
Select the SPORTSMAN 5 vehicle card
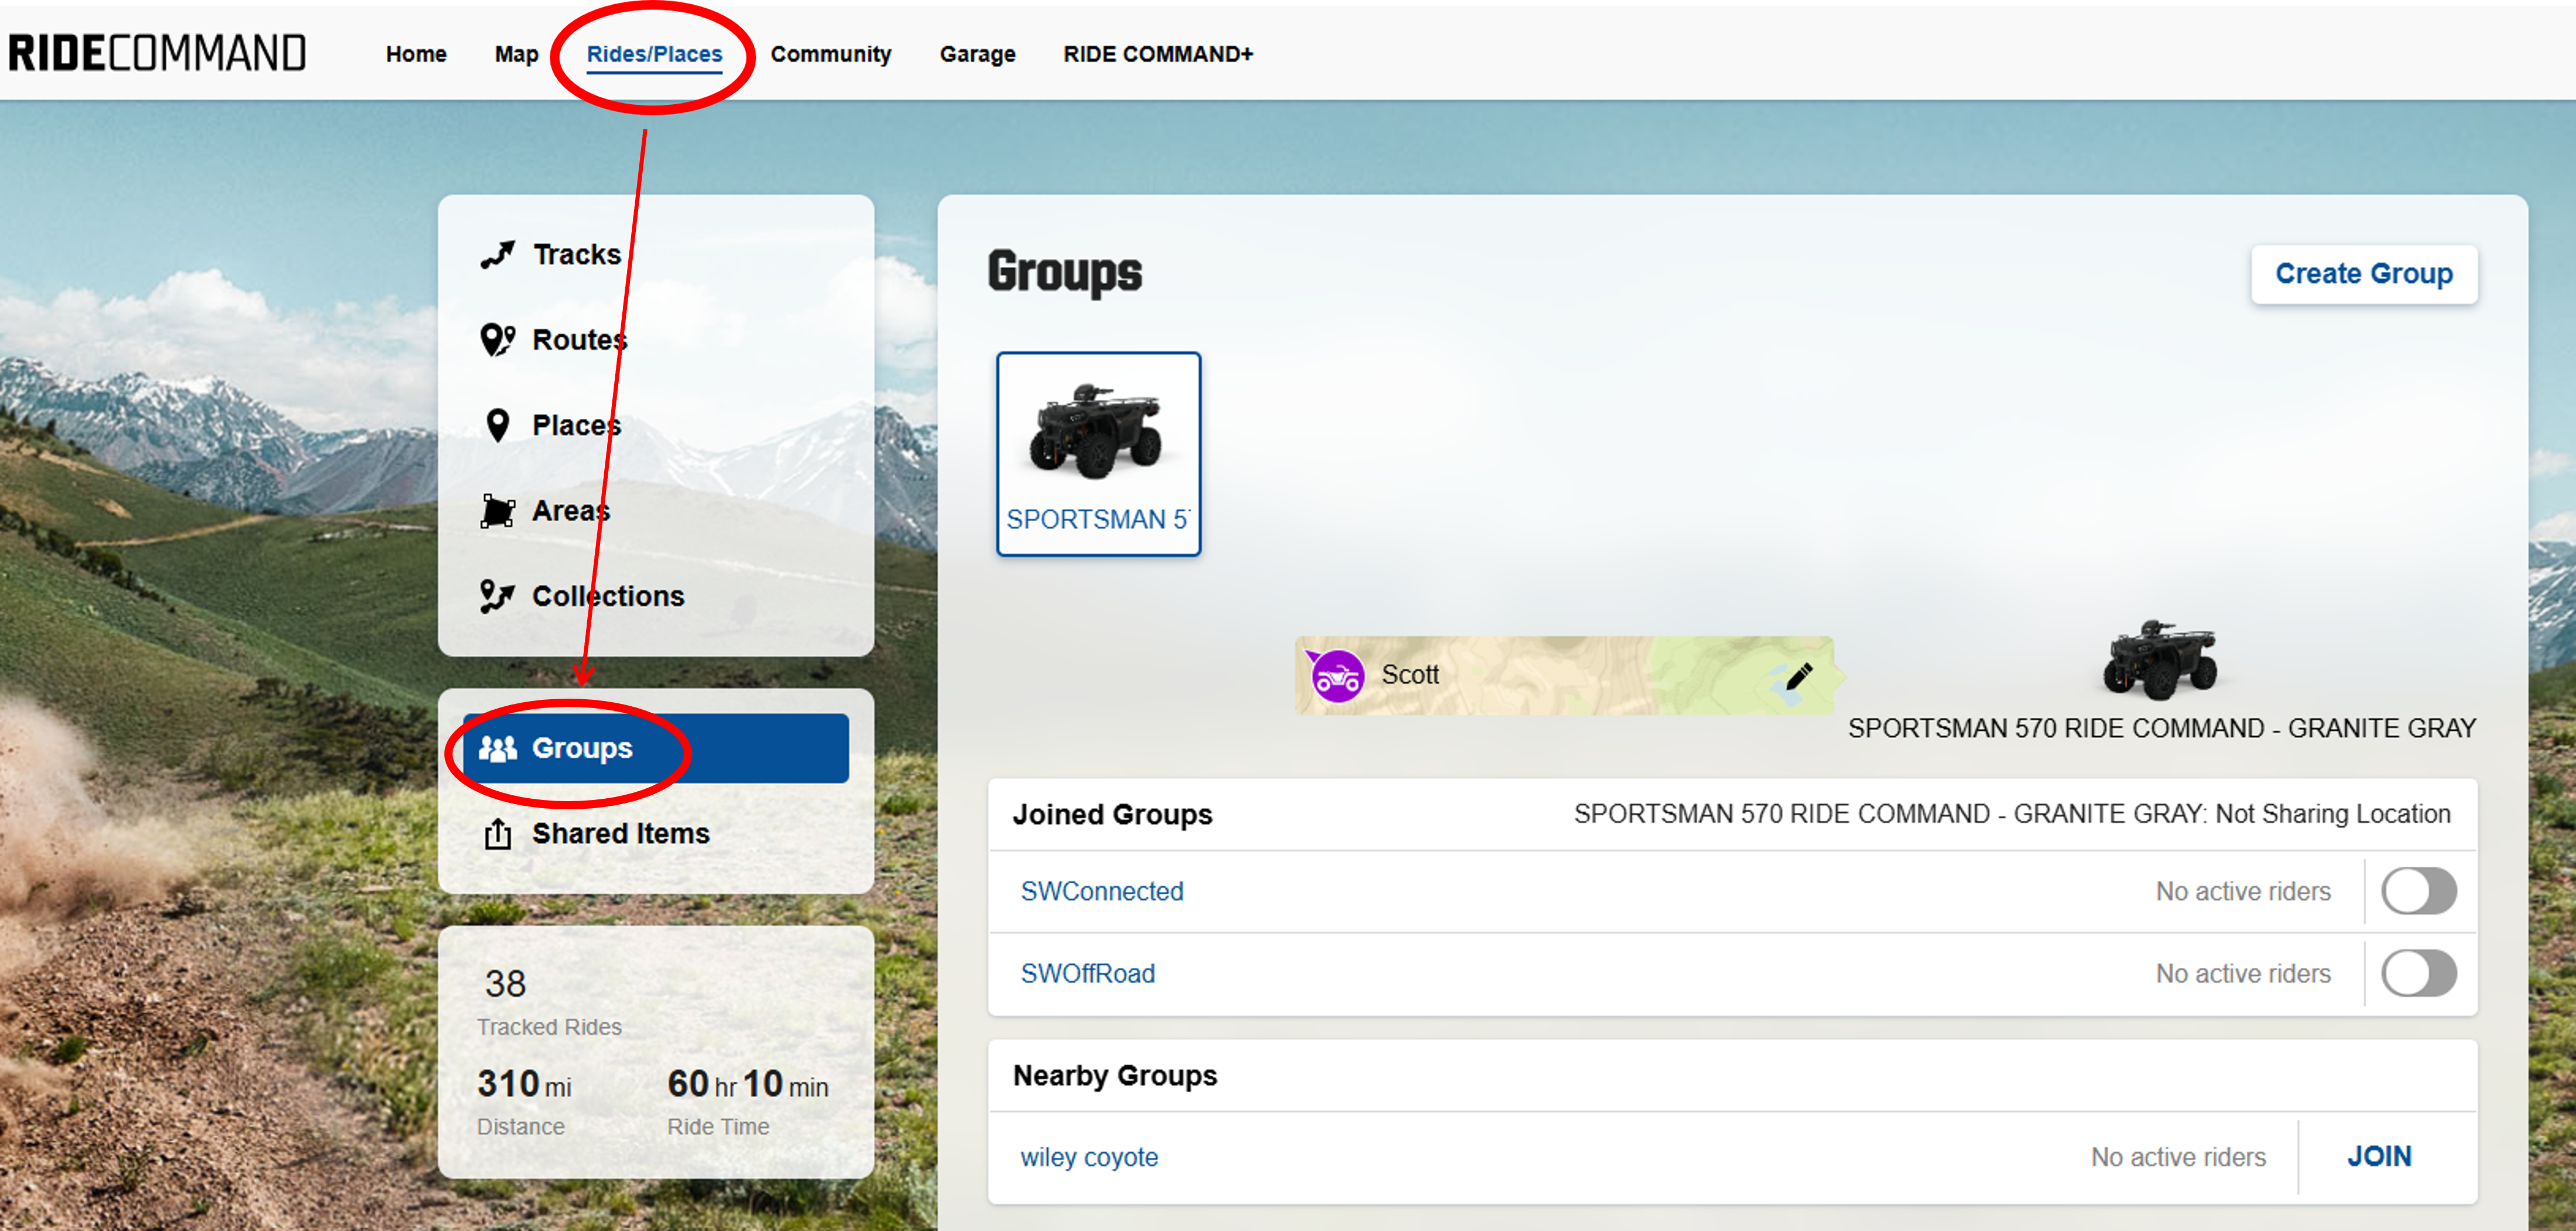[x=1098, y=454]
